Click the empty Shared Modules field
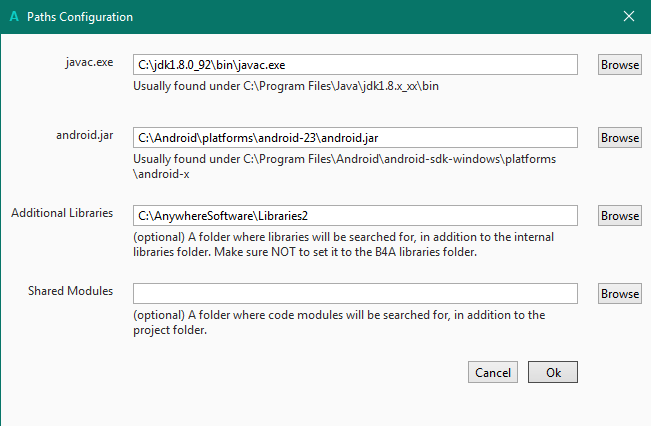 point(355,293)
